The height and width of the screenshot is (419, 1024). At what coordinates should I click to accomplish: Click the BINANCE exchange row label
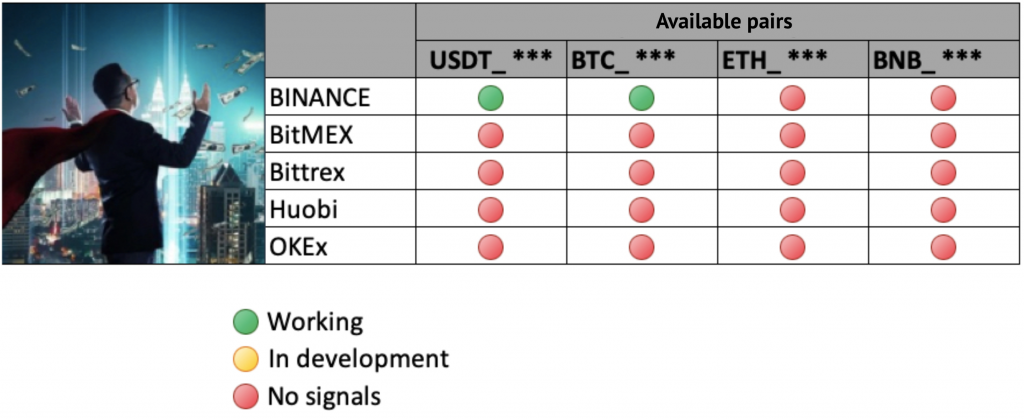320,98
